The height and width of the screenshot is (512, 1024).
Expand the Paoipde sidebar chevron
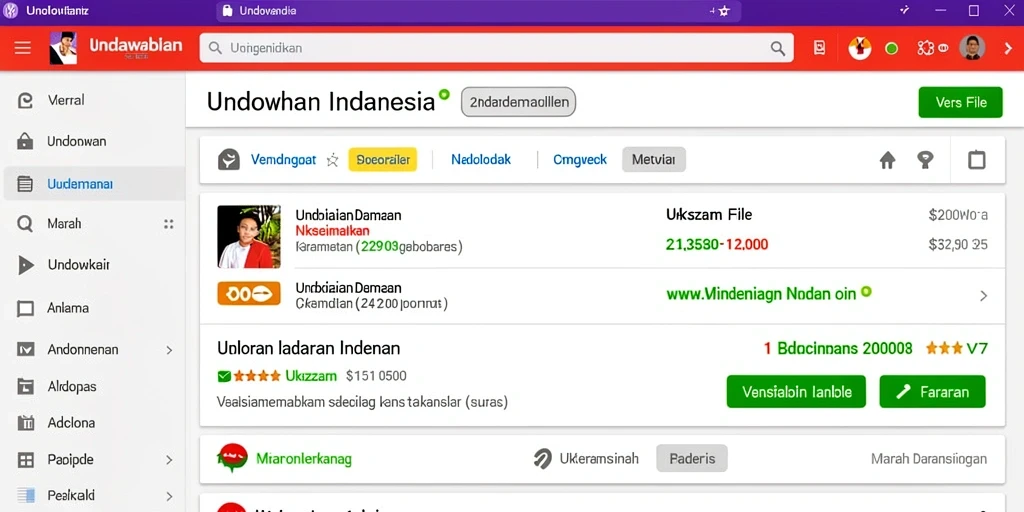[x=169, y=460]
